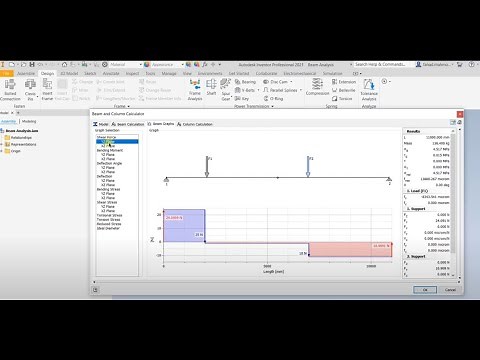
Task: Click the user account icon
Action: click(418, 64)
